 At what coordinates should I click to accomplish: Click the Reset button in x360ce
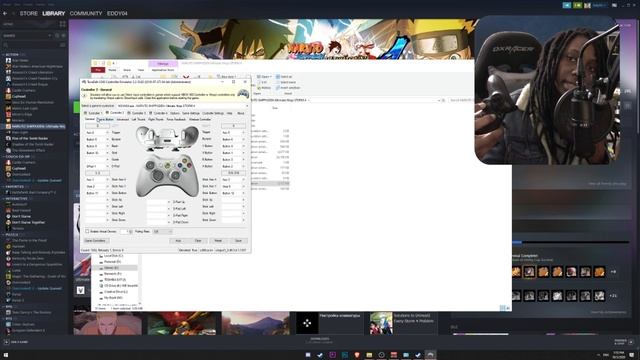click(218, 241)
